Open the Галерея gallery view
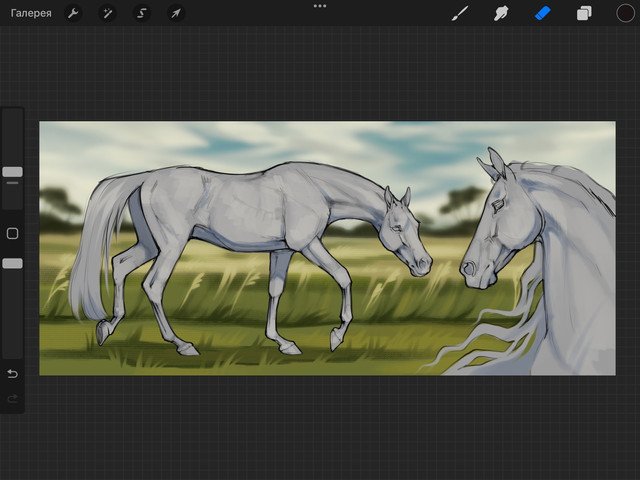This screenshot has width=640, height=480. [x=31, y=13]
